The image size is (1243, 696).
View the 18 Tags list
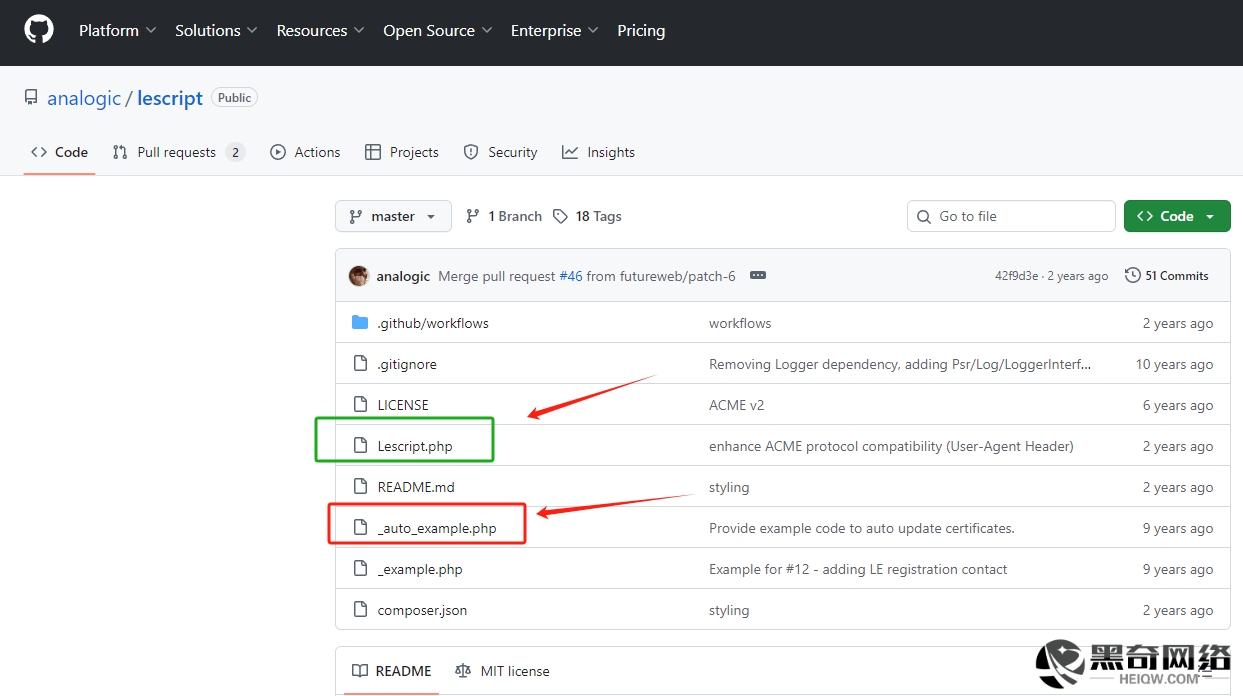pos(588,216)
